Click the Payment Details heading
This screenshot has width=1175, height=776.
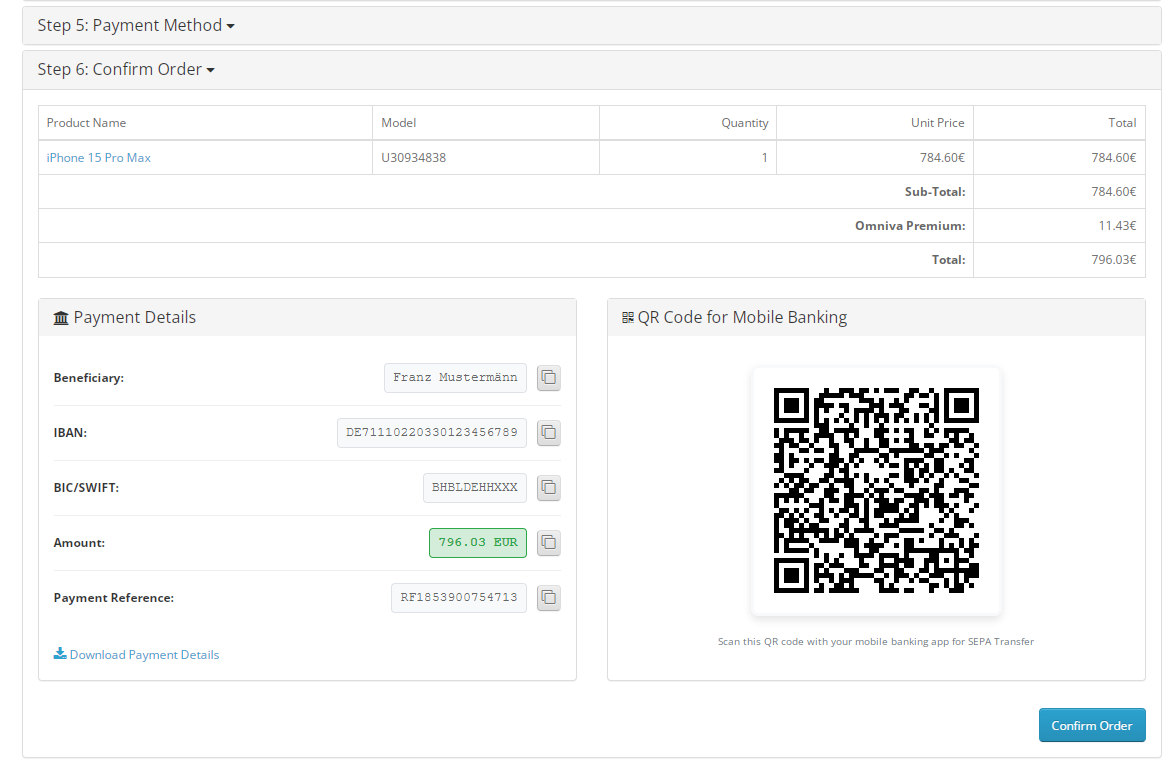[x=135, y=318]
